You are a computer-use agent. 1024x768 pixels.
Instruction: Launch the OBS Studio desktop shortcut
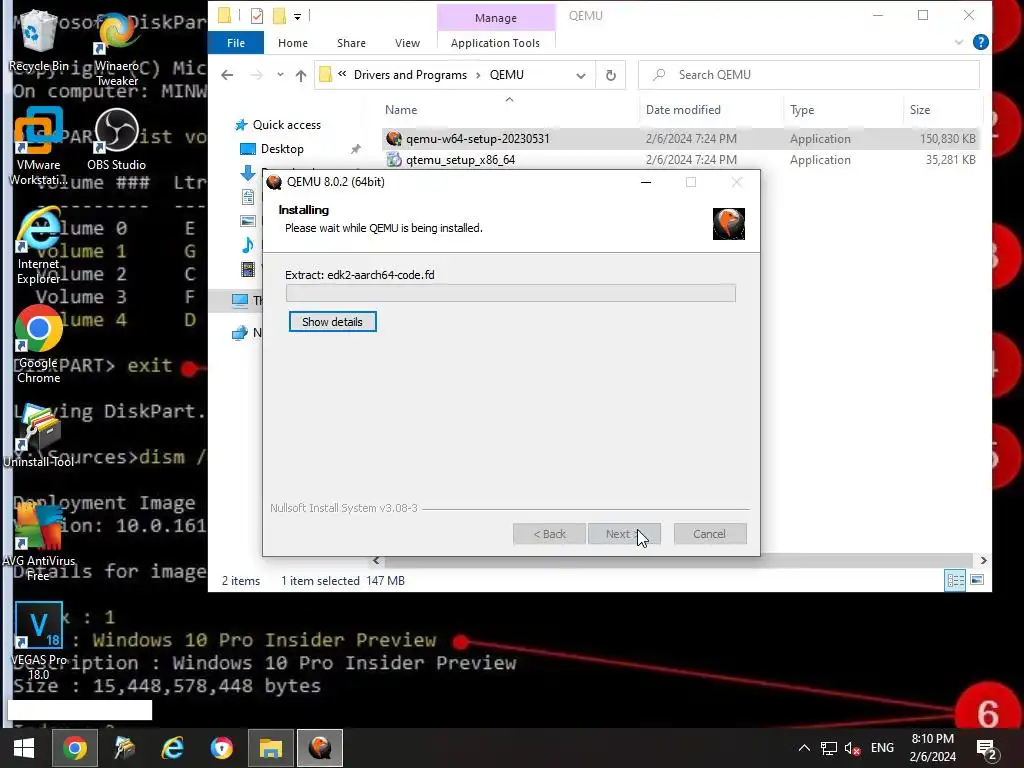[x=117, y=140]
